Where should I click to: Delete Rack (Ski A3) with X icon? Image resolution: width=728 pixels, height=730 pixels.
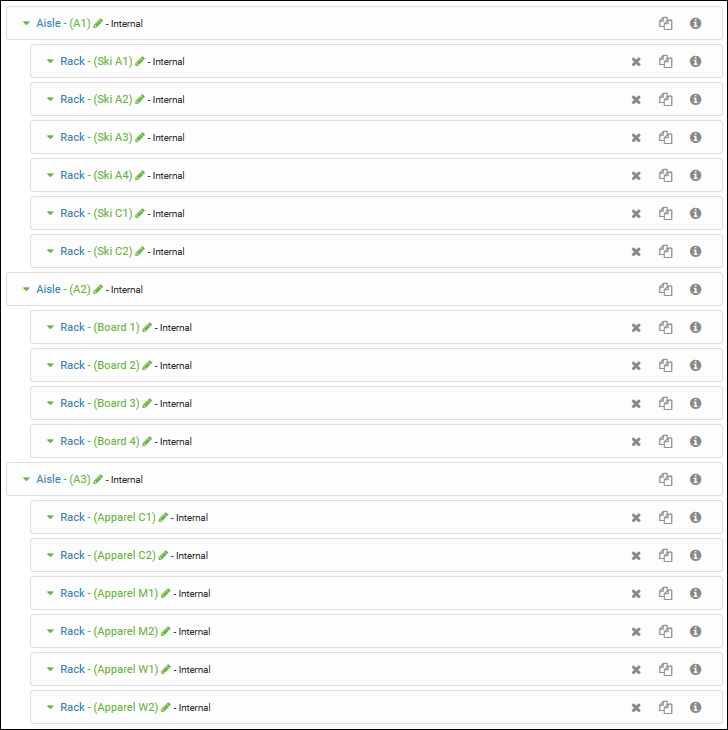[635, 137]
